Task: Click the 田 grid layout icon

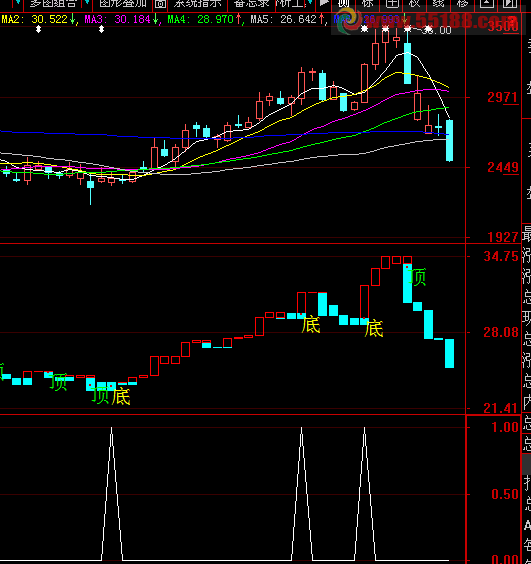Action: pos(391,4)
